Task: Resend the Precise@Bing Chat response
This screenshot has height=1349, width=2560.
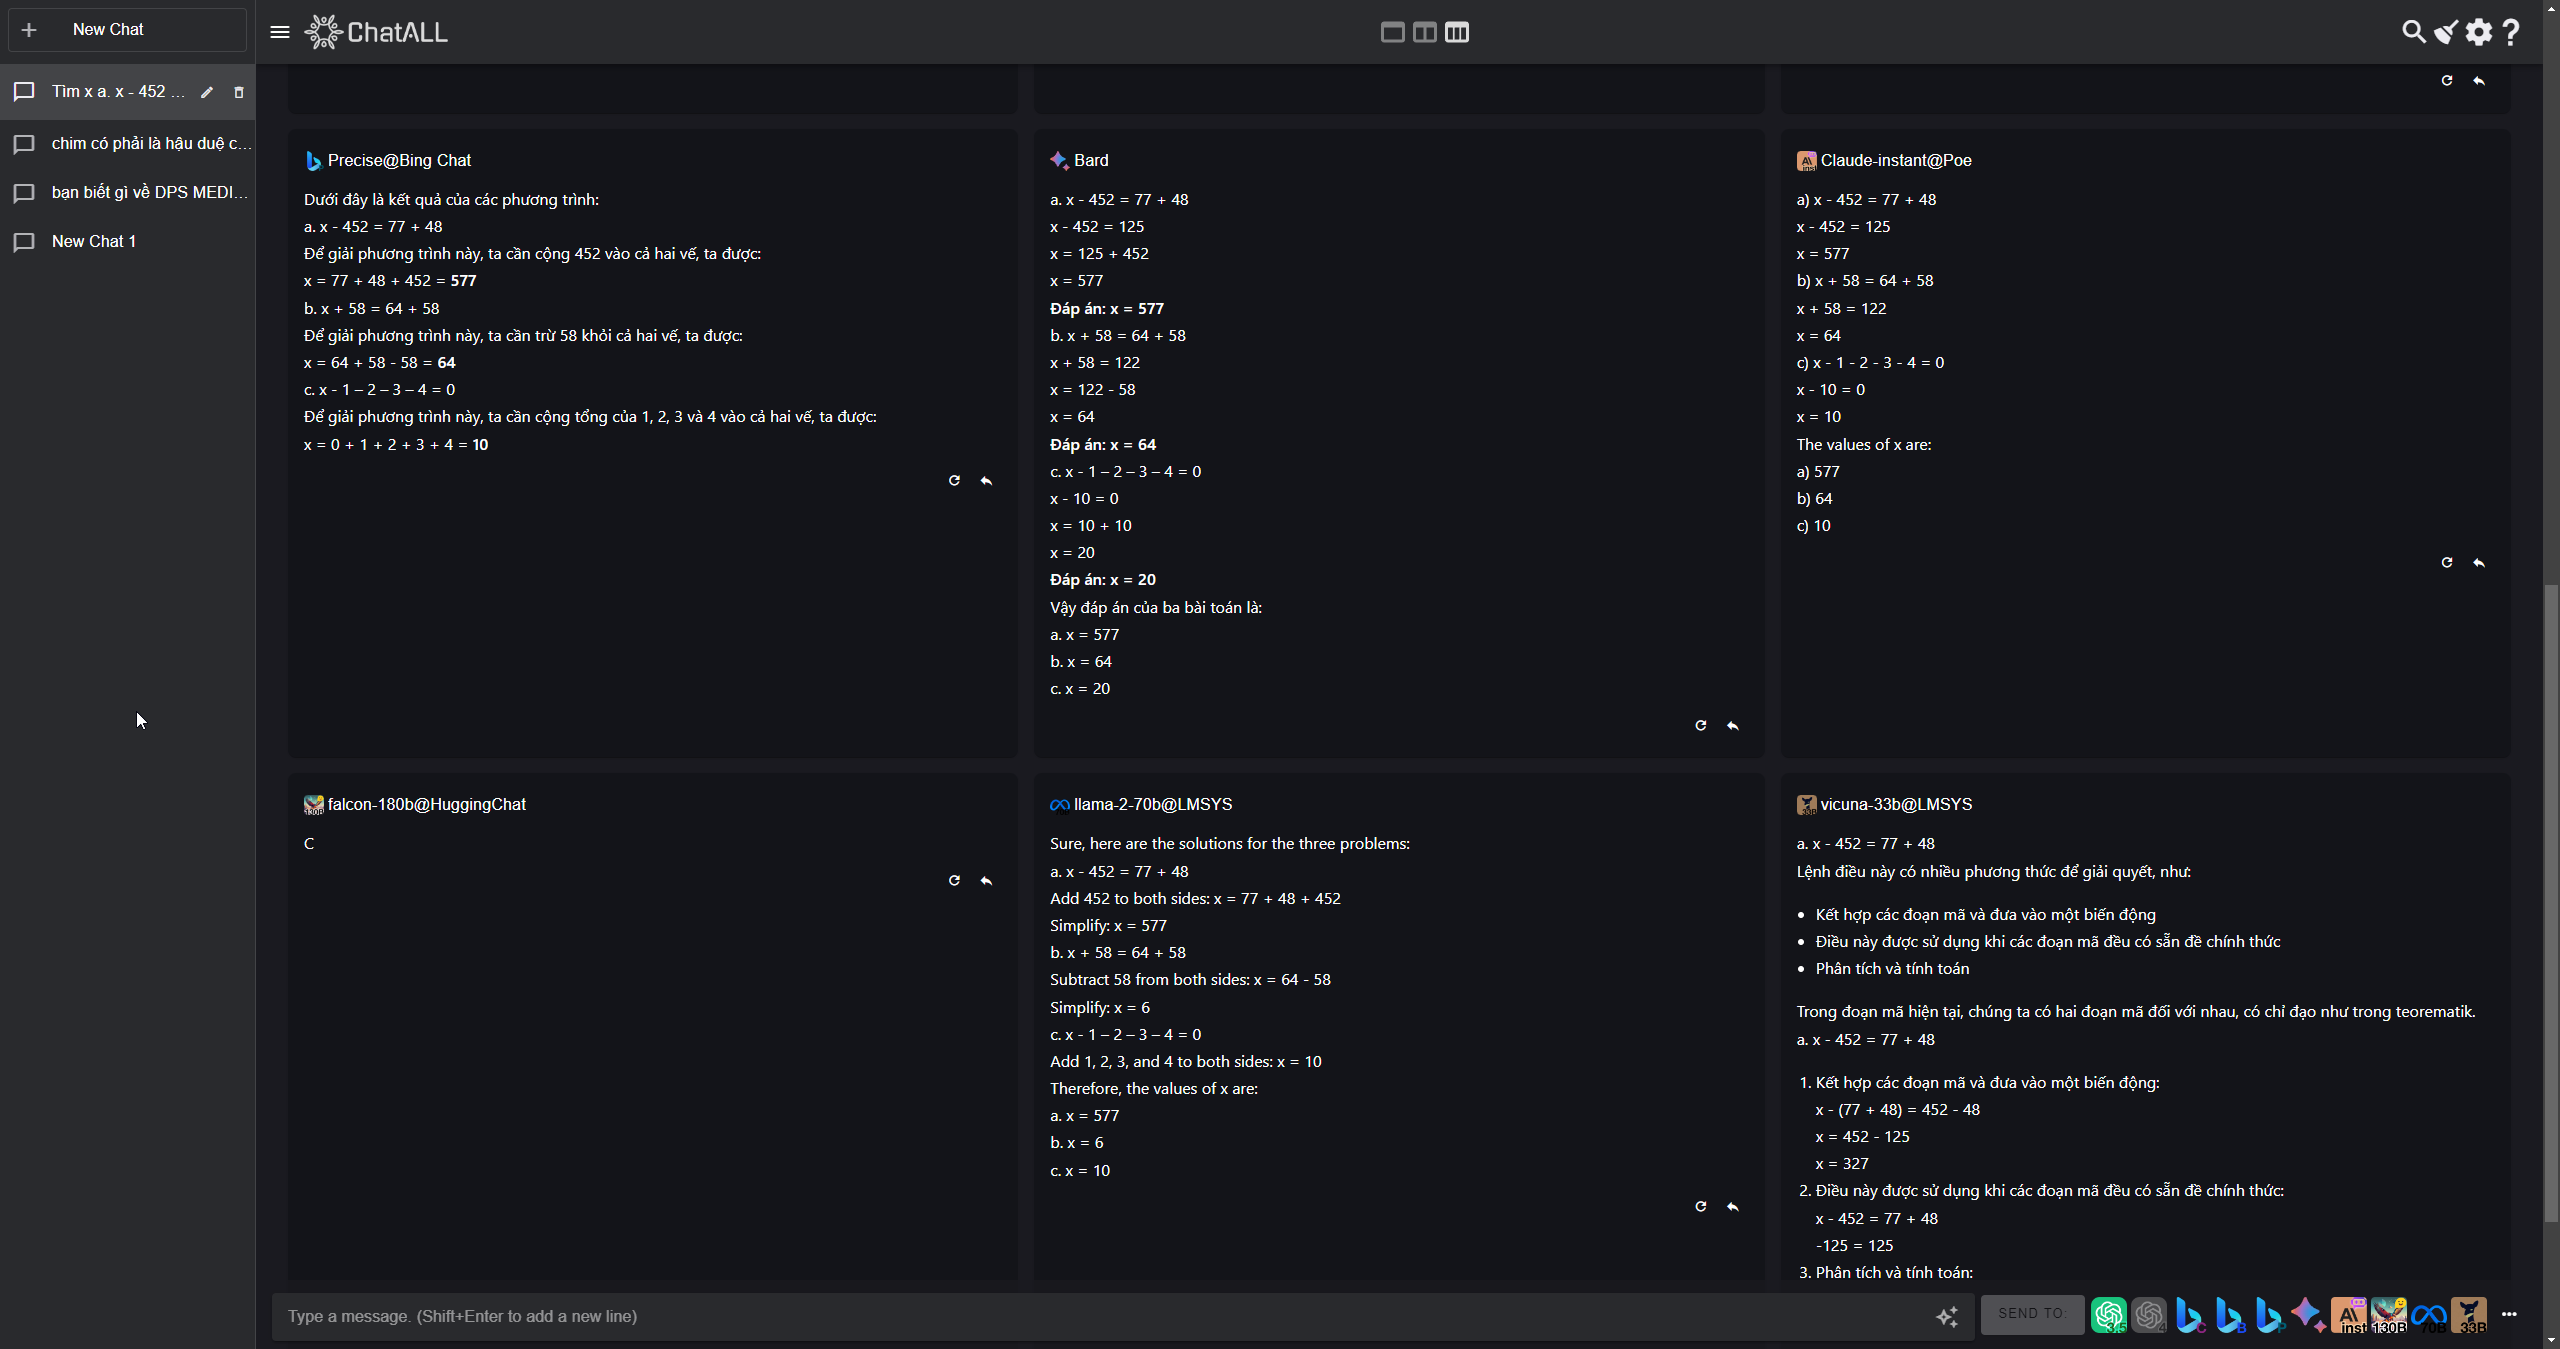Action: click(x=954, y=481)
